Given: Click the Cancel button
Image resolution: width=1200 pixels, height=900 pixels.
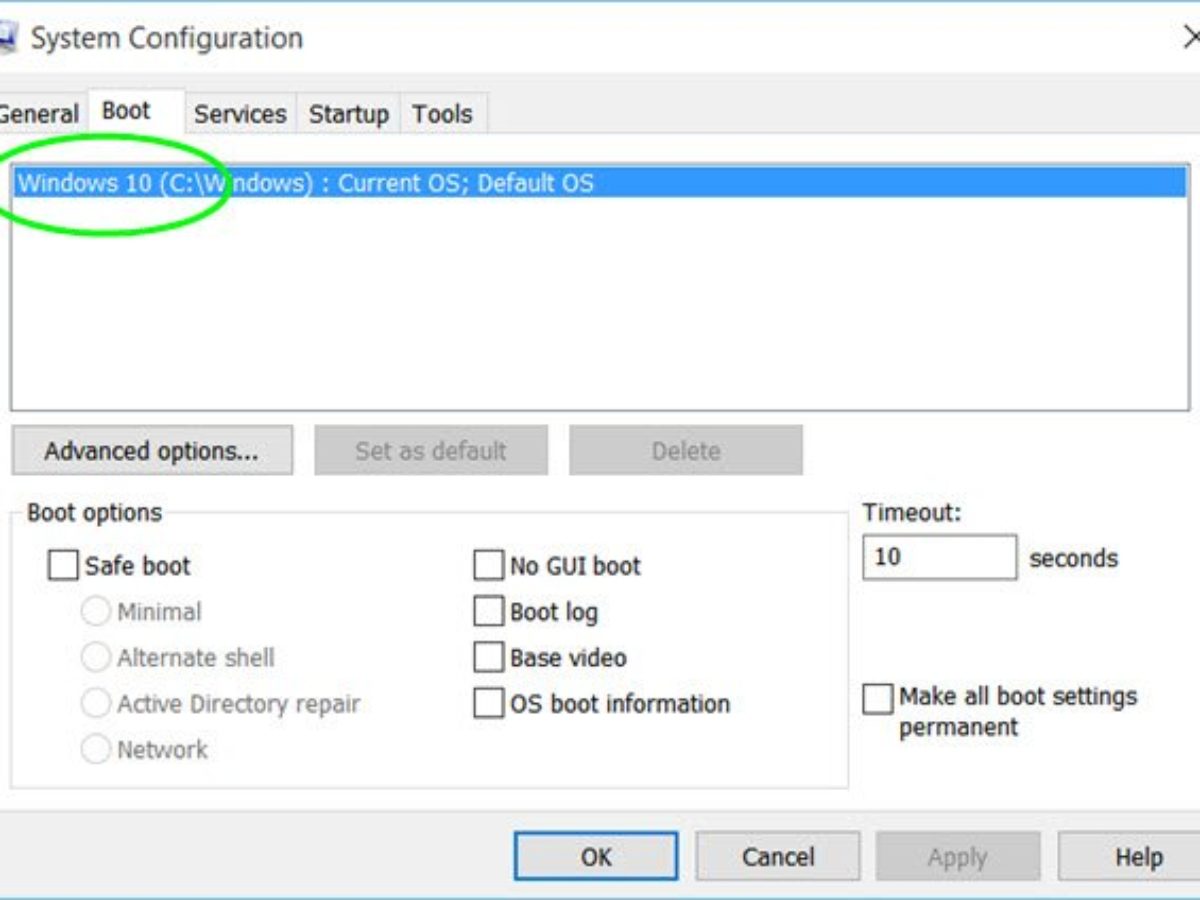Looking at the screenshot, I should [x=777, y=857].
